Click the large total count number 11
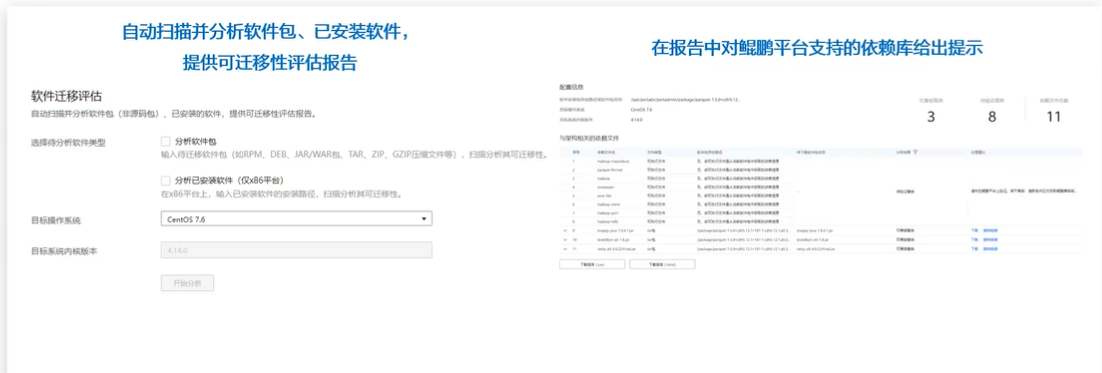Viewport: 1102px width, 373px height. click(1053, 117)
